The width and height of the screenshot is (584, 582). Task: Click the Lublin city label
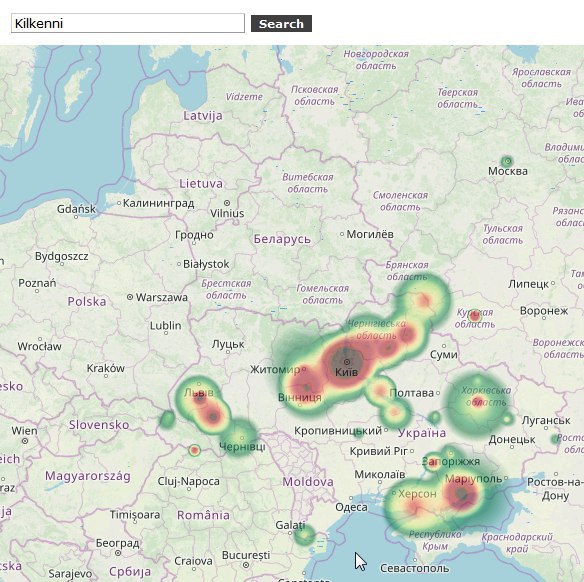click(166, 326)
